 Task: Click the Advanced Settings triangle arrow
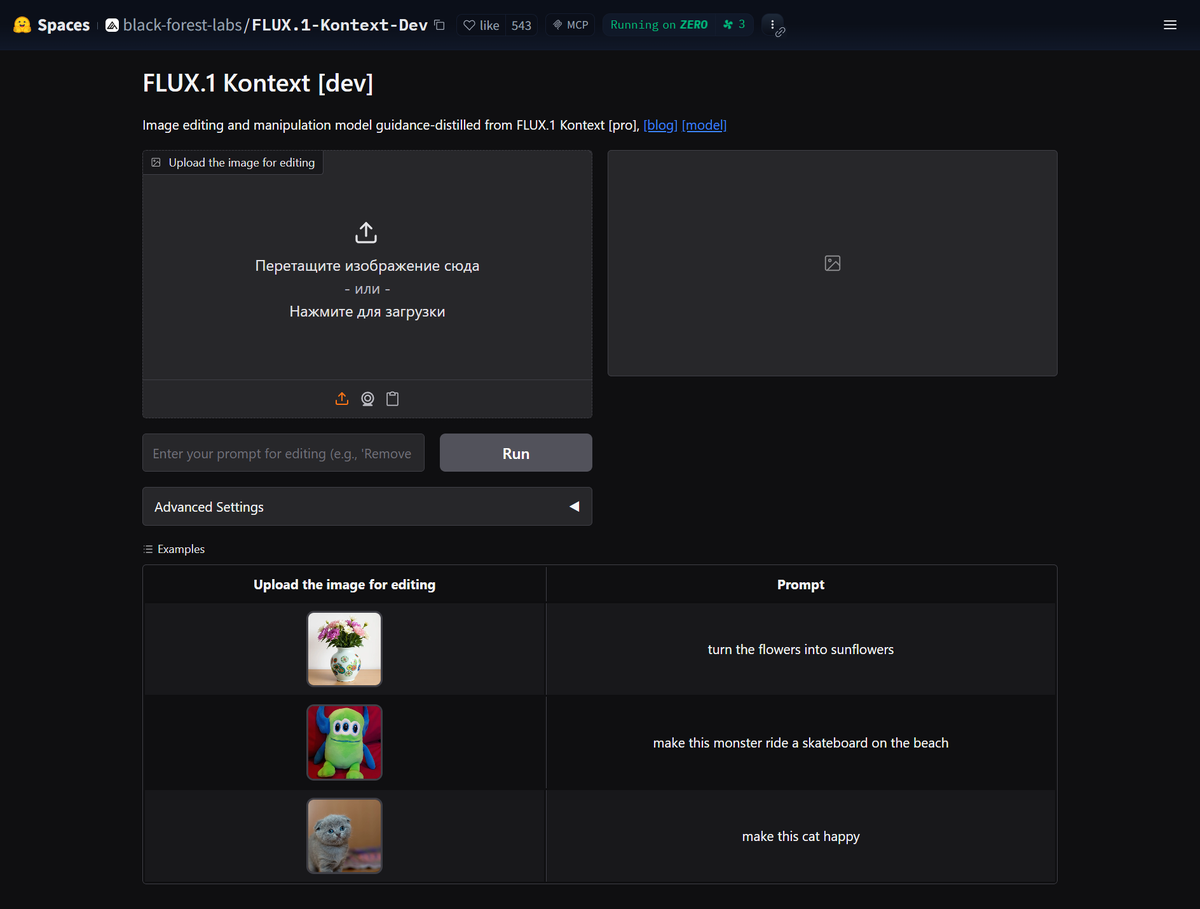coord(574,507)
